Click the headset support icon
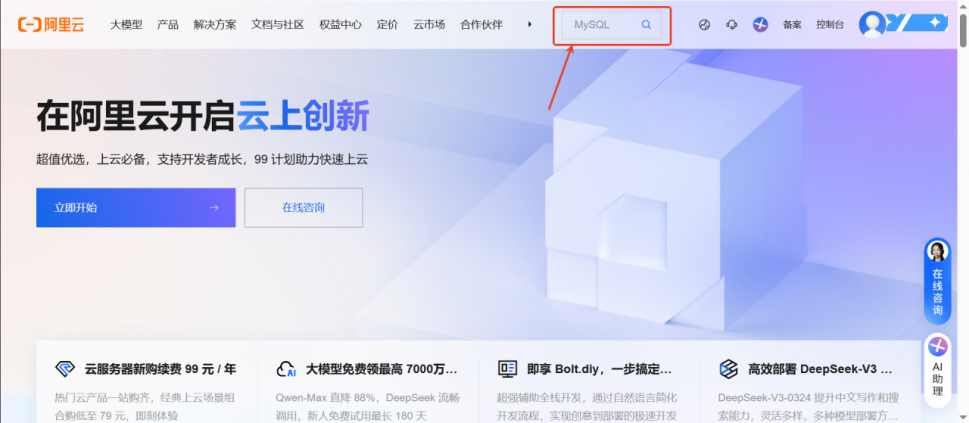This screenshot has height=423, width=969. (732, 25)
